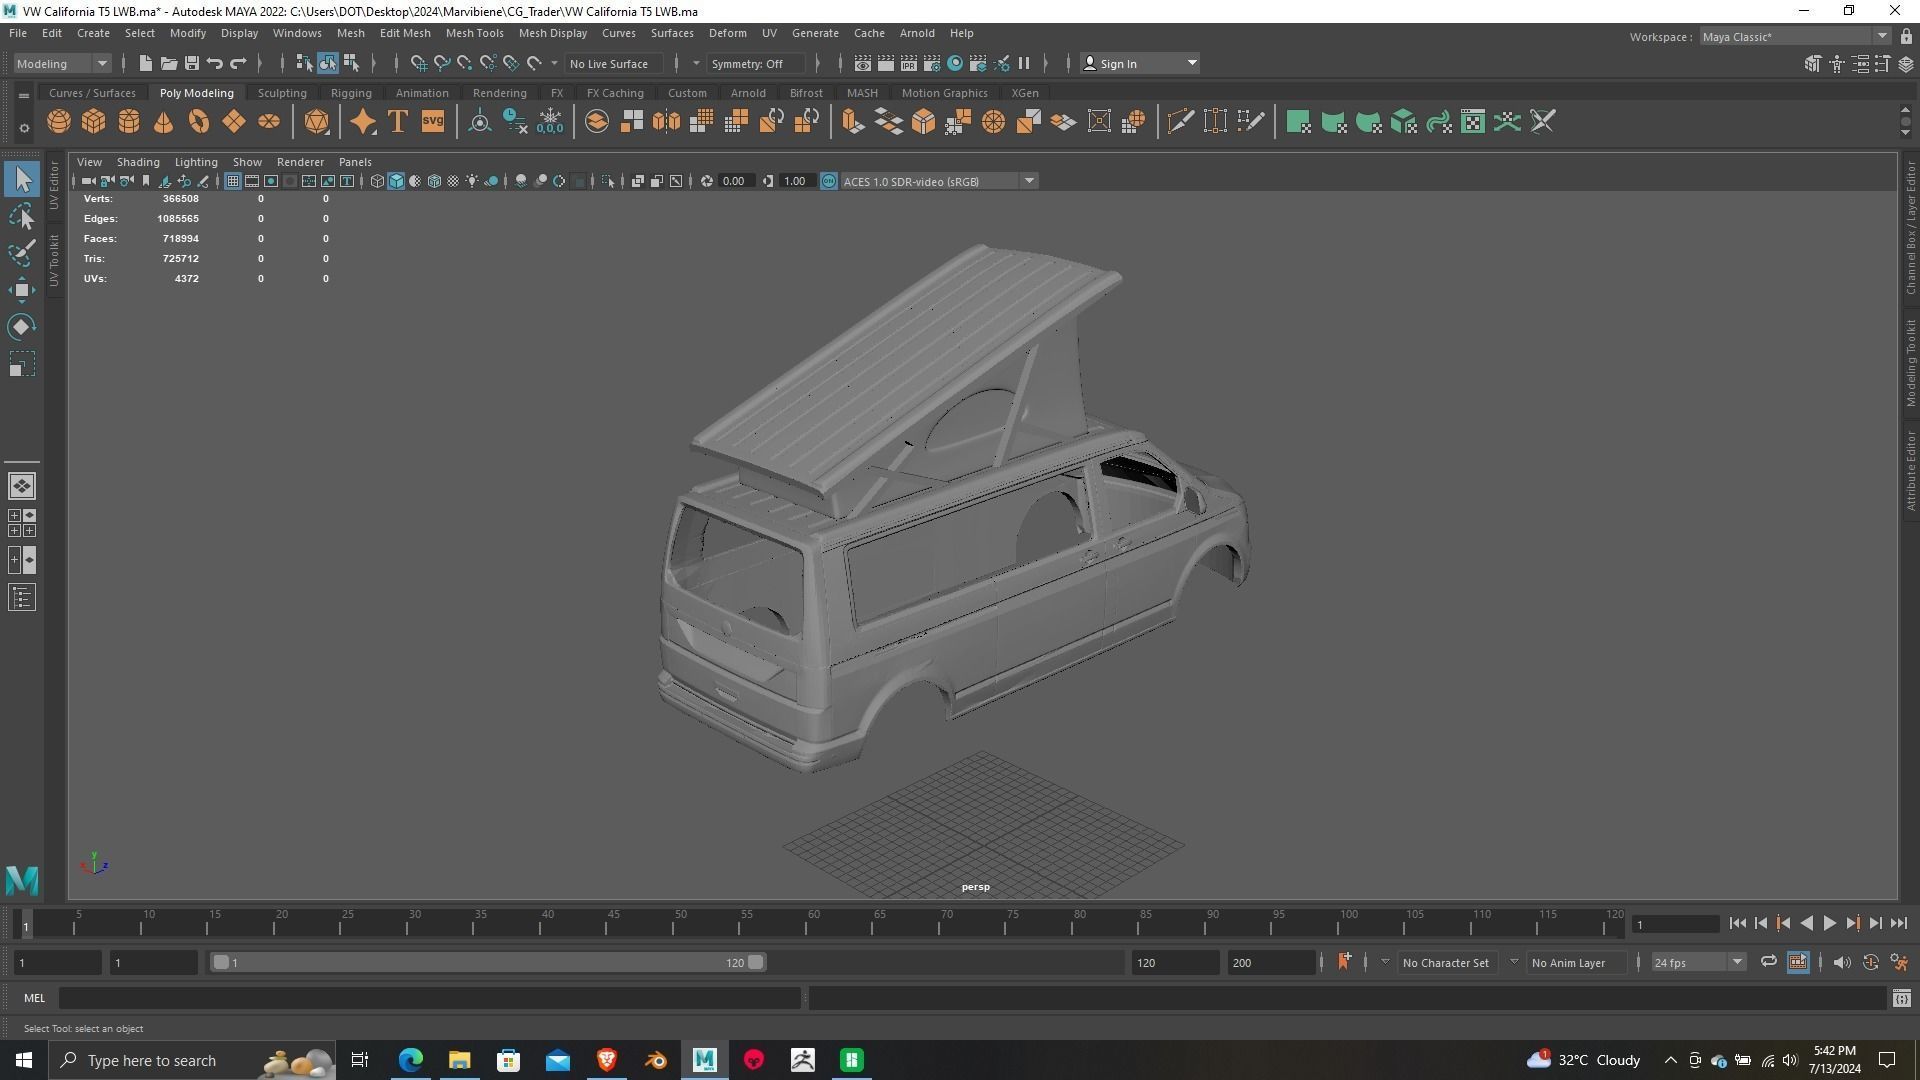Toggle color management view transform
1920x1080 pixels.
pyautogui.click(x=829, y=181)
